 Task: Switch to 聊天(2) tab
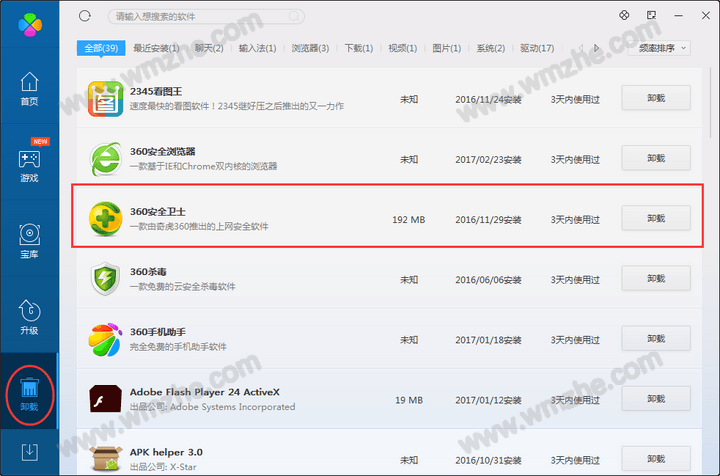click(209, 48)
